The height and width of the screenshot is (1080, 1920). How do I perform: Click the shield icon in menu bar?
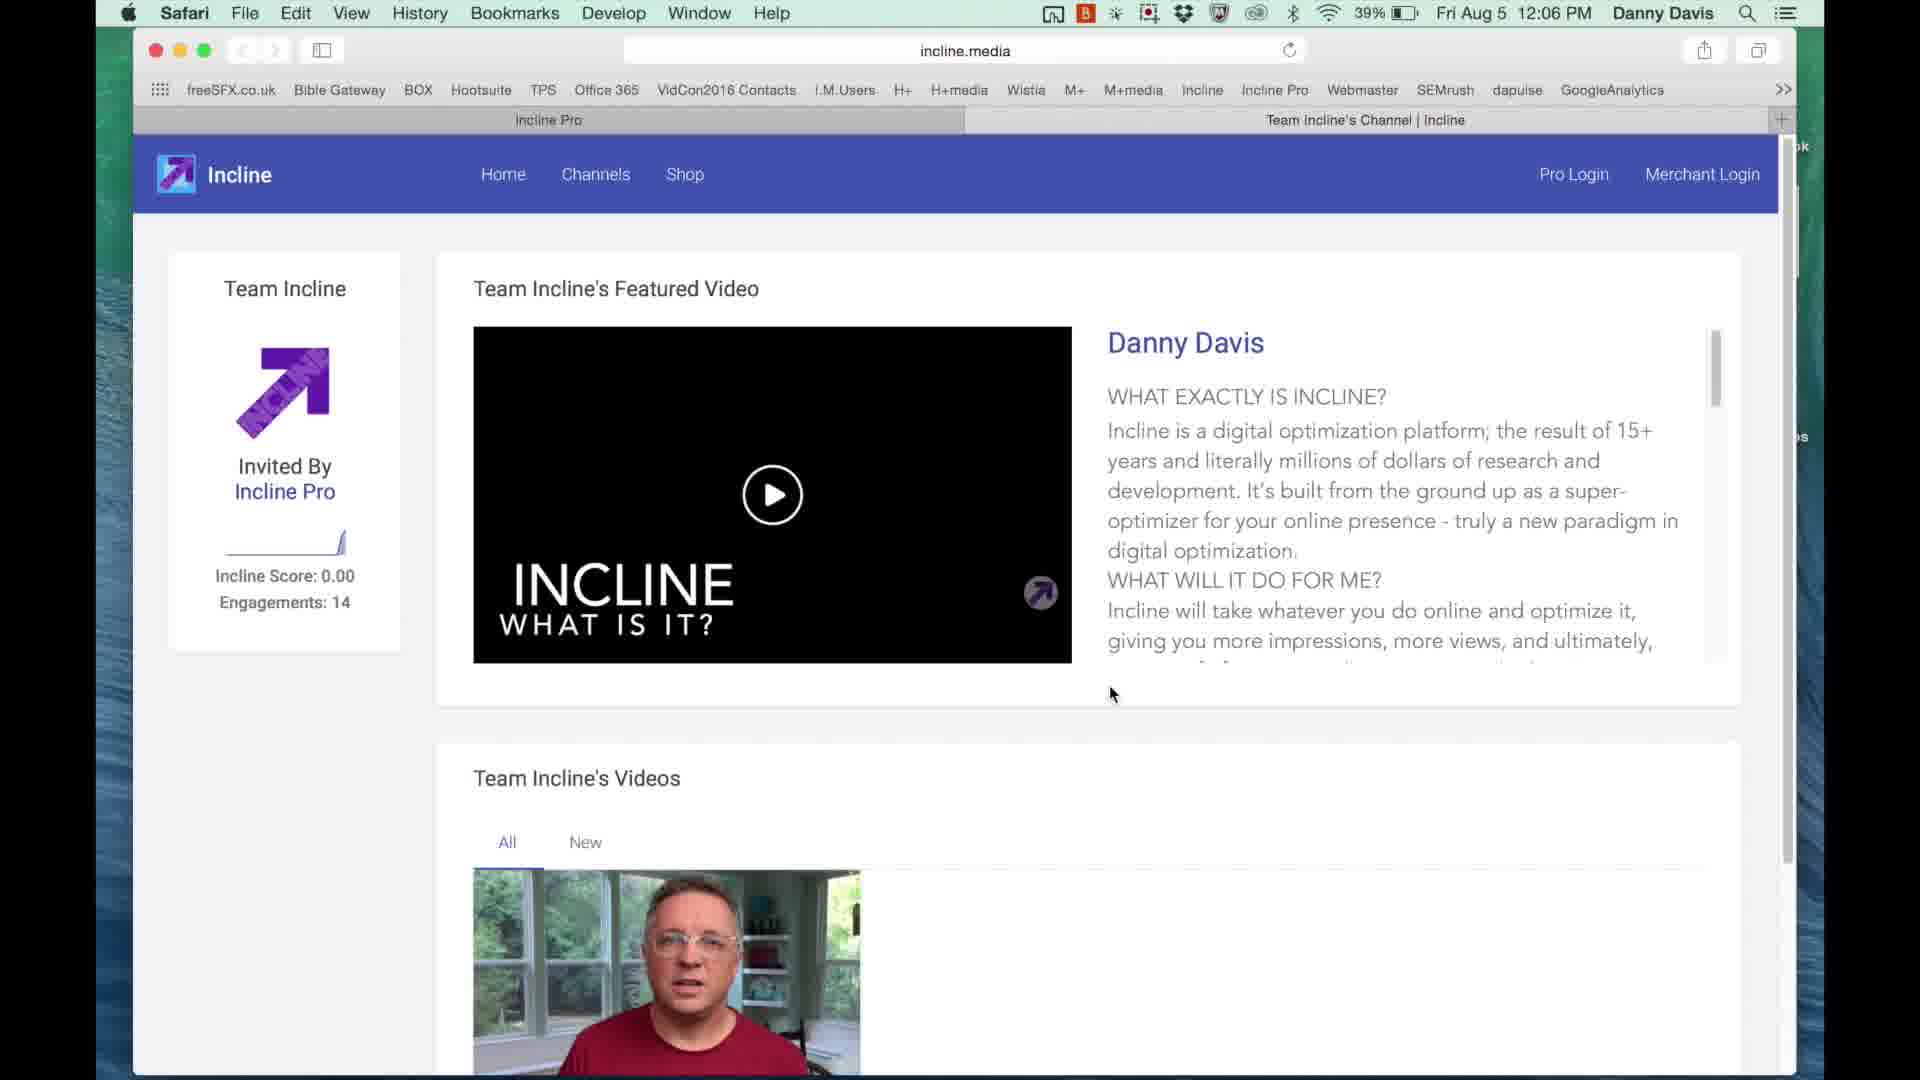[1219, 13]
